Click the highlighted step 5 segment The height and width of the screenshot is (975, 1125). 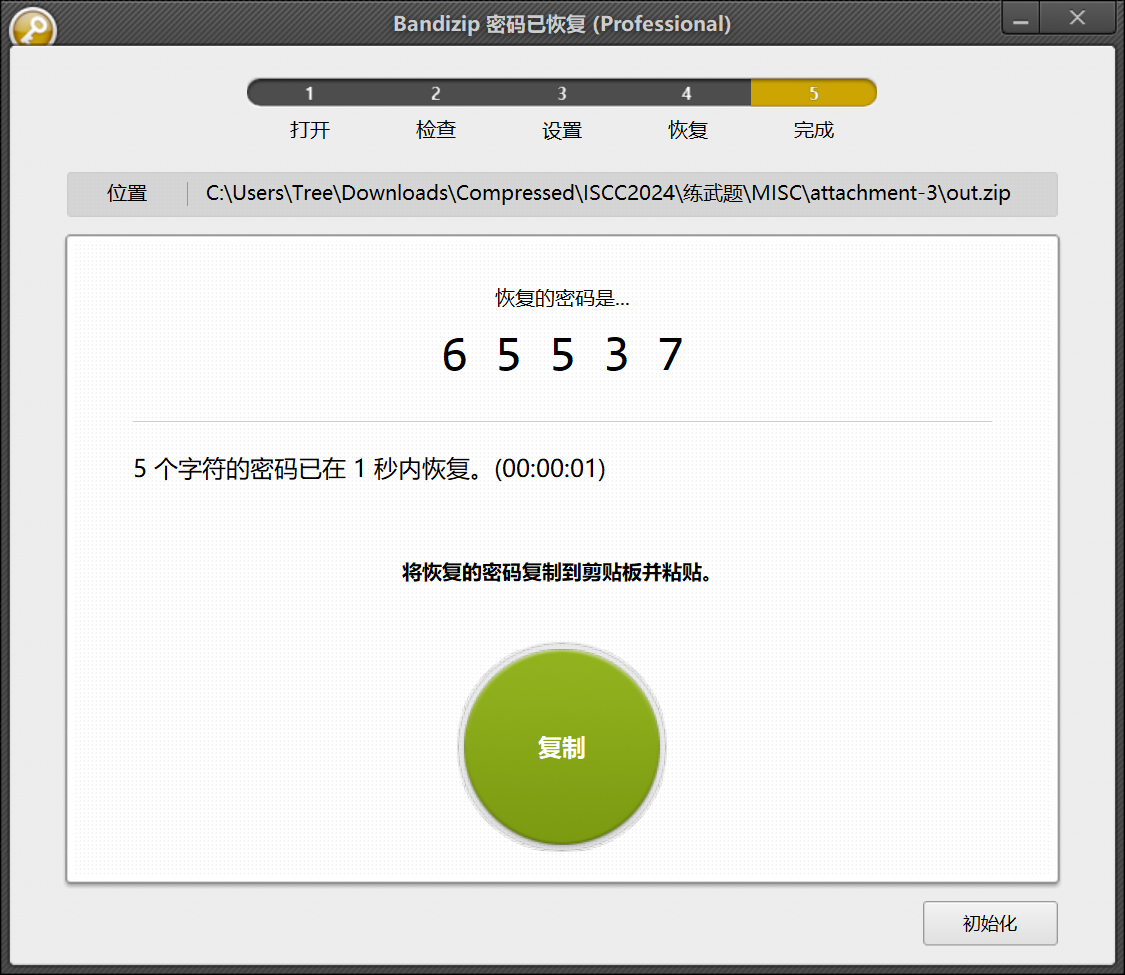click(813, 93)
